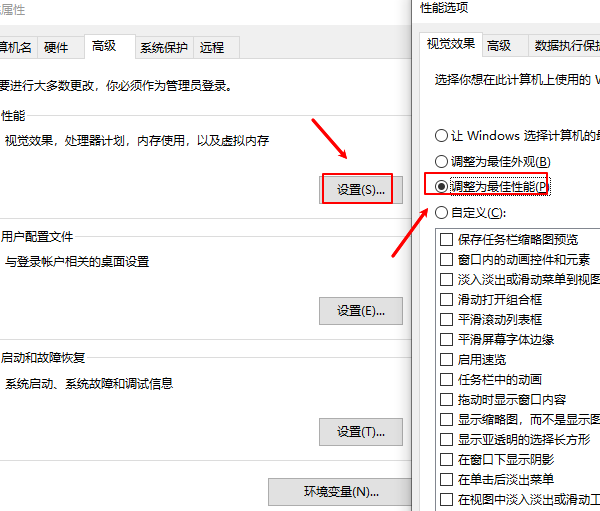Toggle 启用速览 checkbox

point(446,359)
